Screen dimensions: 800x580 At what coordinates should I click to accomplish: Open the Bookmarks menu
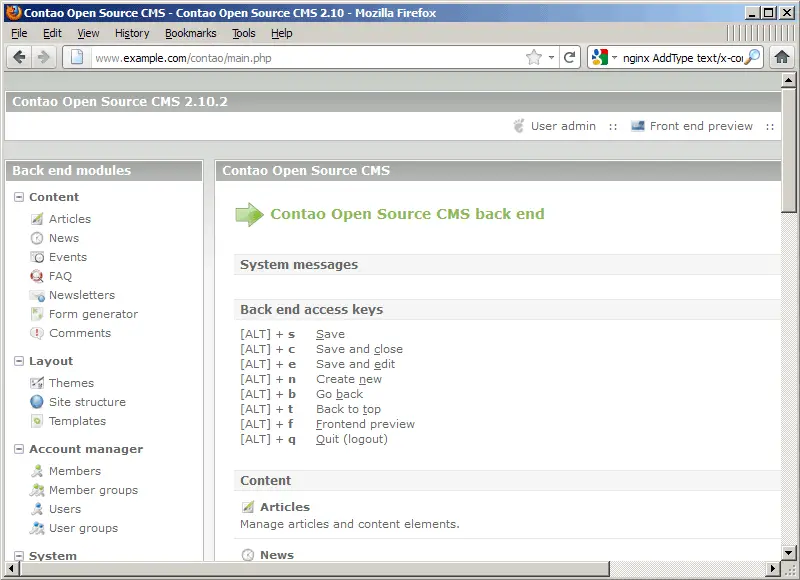tap(190, 33)
